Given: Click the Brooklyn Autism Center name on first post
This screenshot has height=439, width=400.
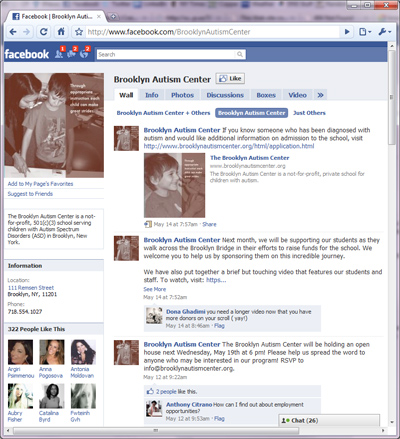Looking at the screenshot, I should pos(182,130).
